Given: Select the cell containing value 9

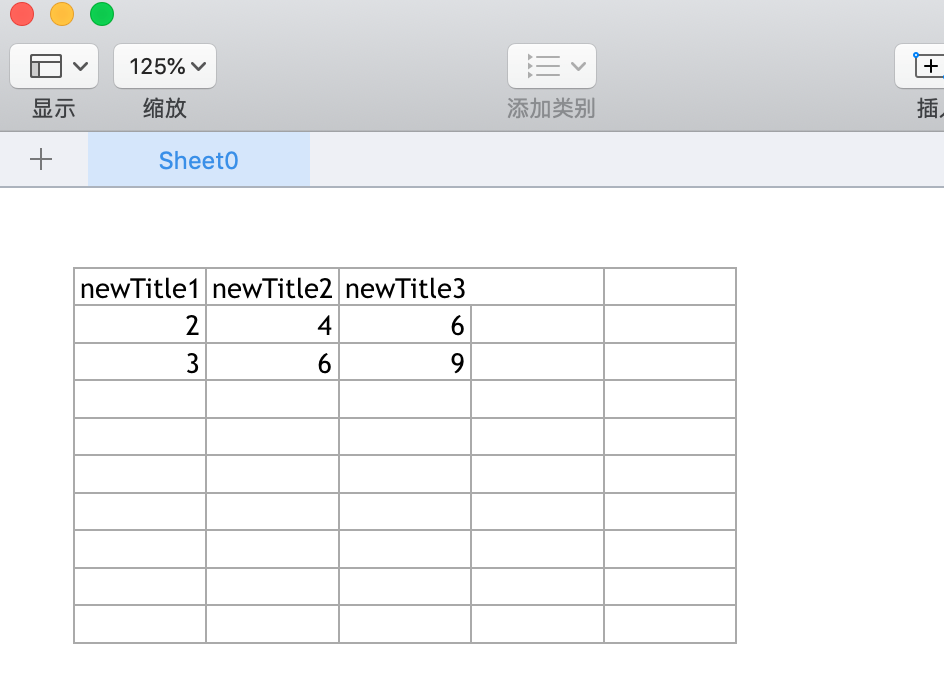Looking at the screenshot, I should pos(404,362).
